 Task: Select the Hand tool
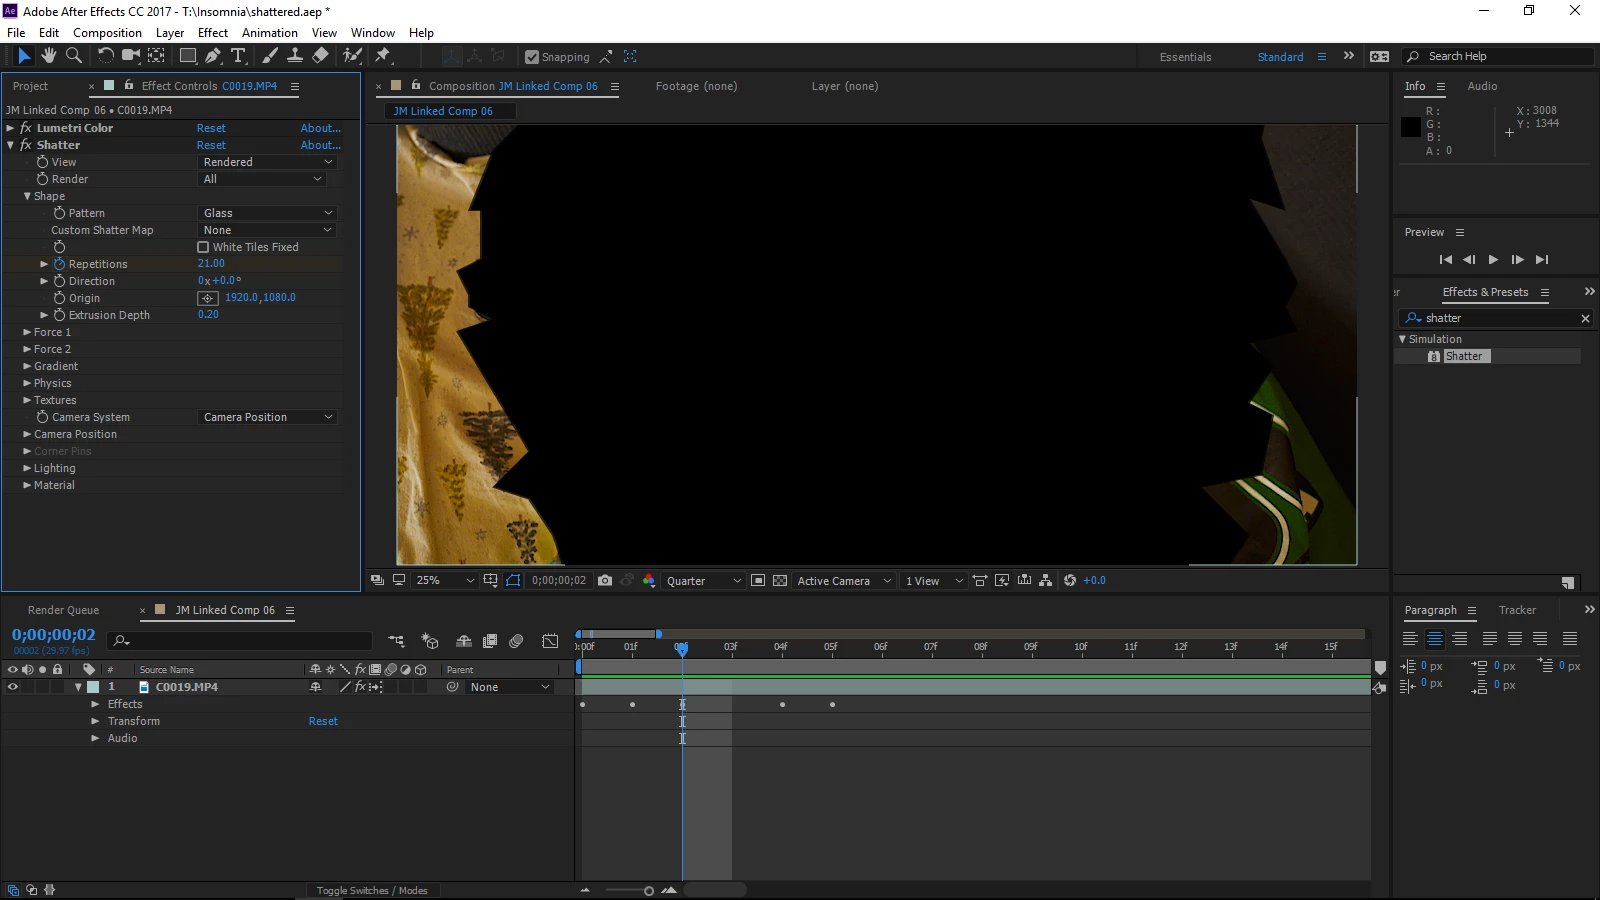[48, 56]
